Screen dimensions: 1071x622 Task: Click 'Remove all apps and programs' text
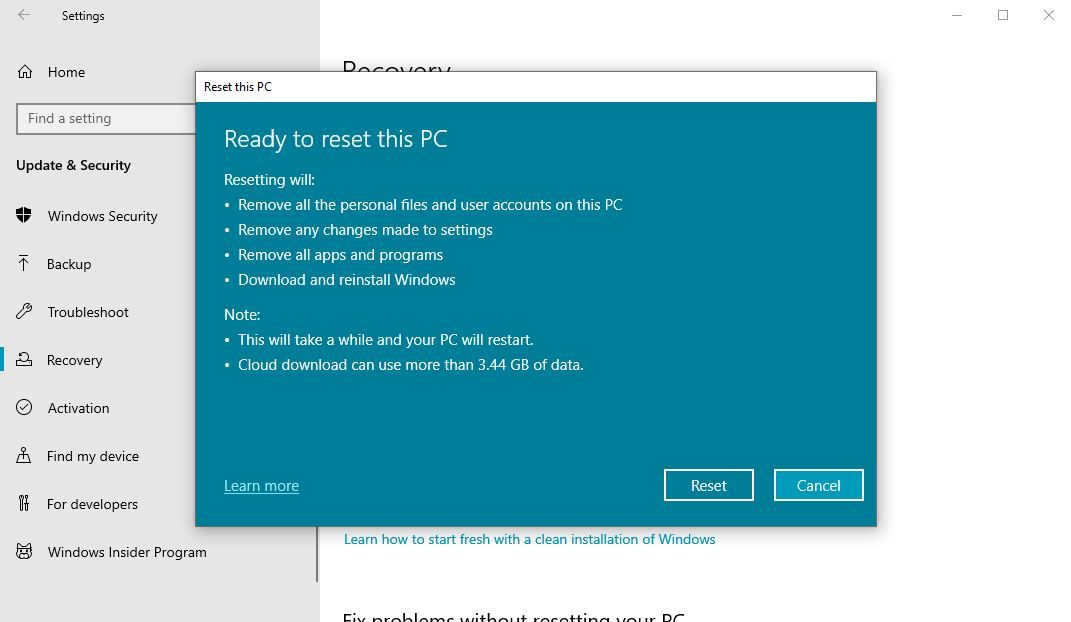click(340, 255)
